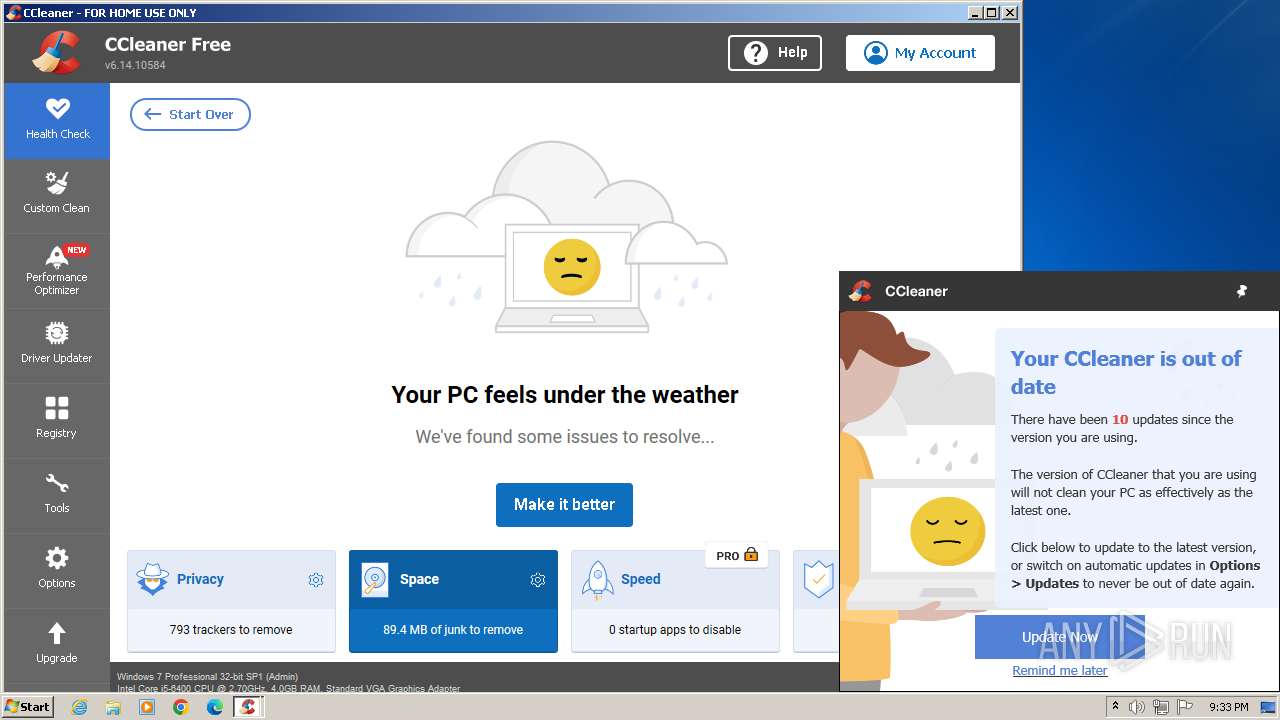Open Options in sidebar
The width and height of the screenshot is (1280, 720).
coord(57,571)
